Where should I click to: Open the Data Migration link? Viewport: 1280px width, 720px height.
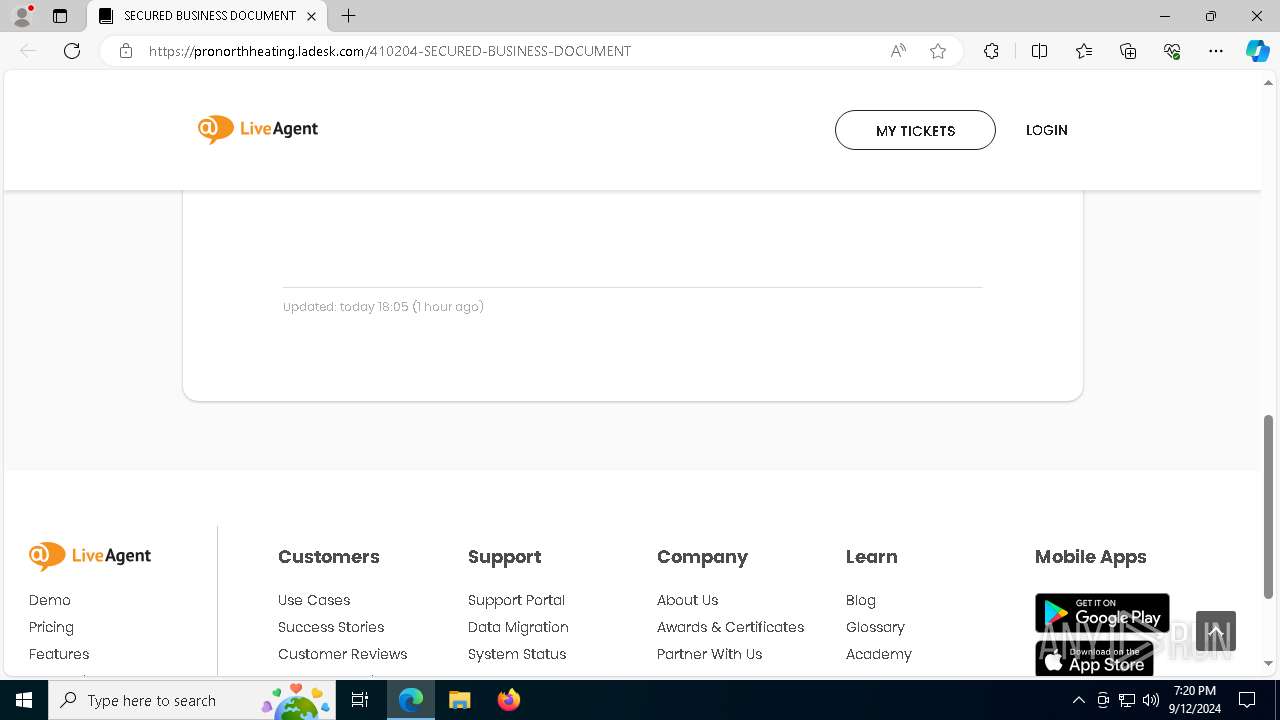tap(518, 627)
